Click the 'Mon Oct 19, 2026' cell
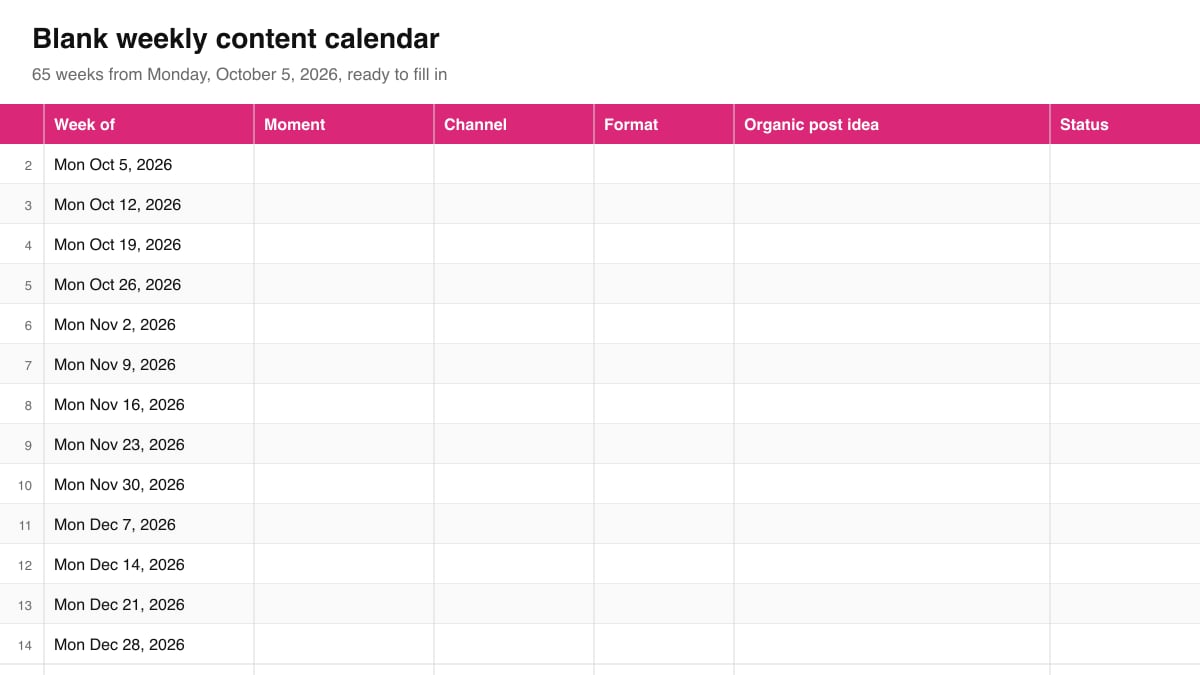Screen dimensions: 1200x675 coord(149,244)
